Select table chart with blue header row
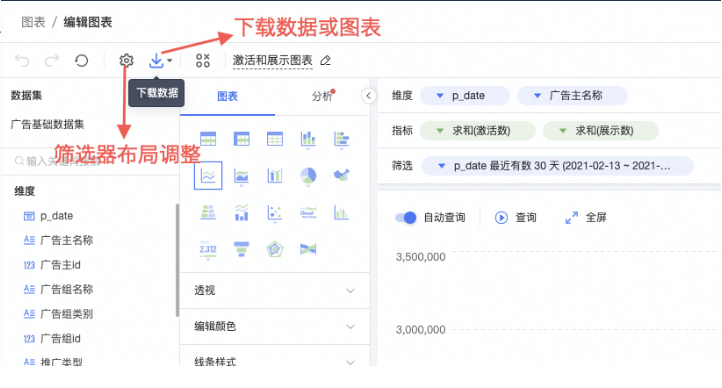The height and width of the screenshot is (388, 722). [208, 139]
